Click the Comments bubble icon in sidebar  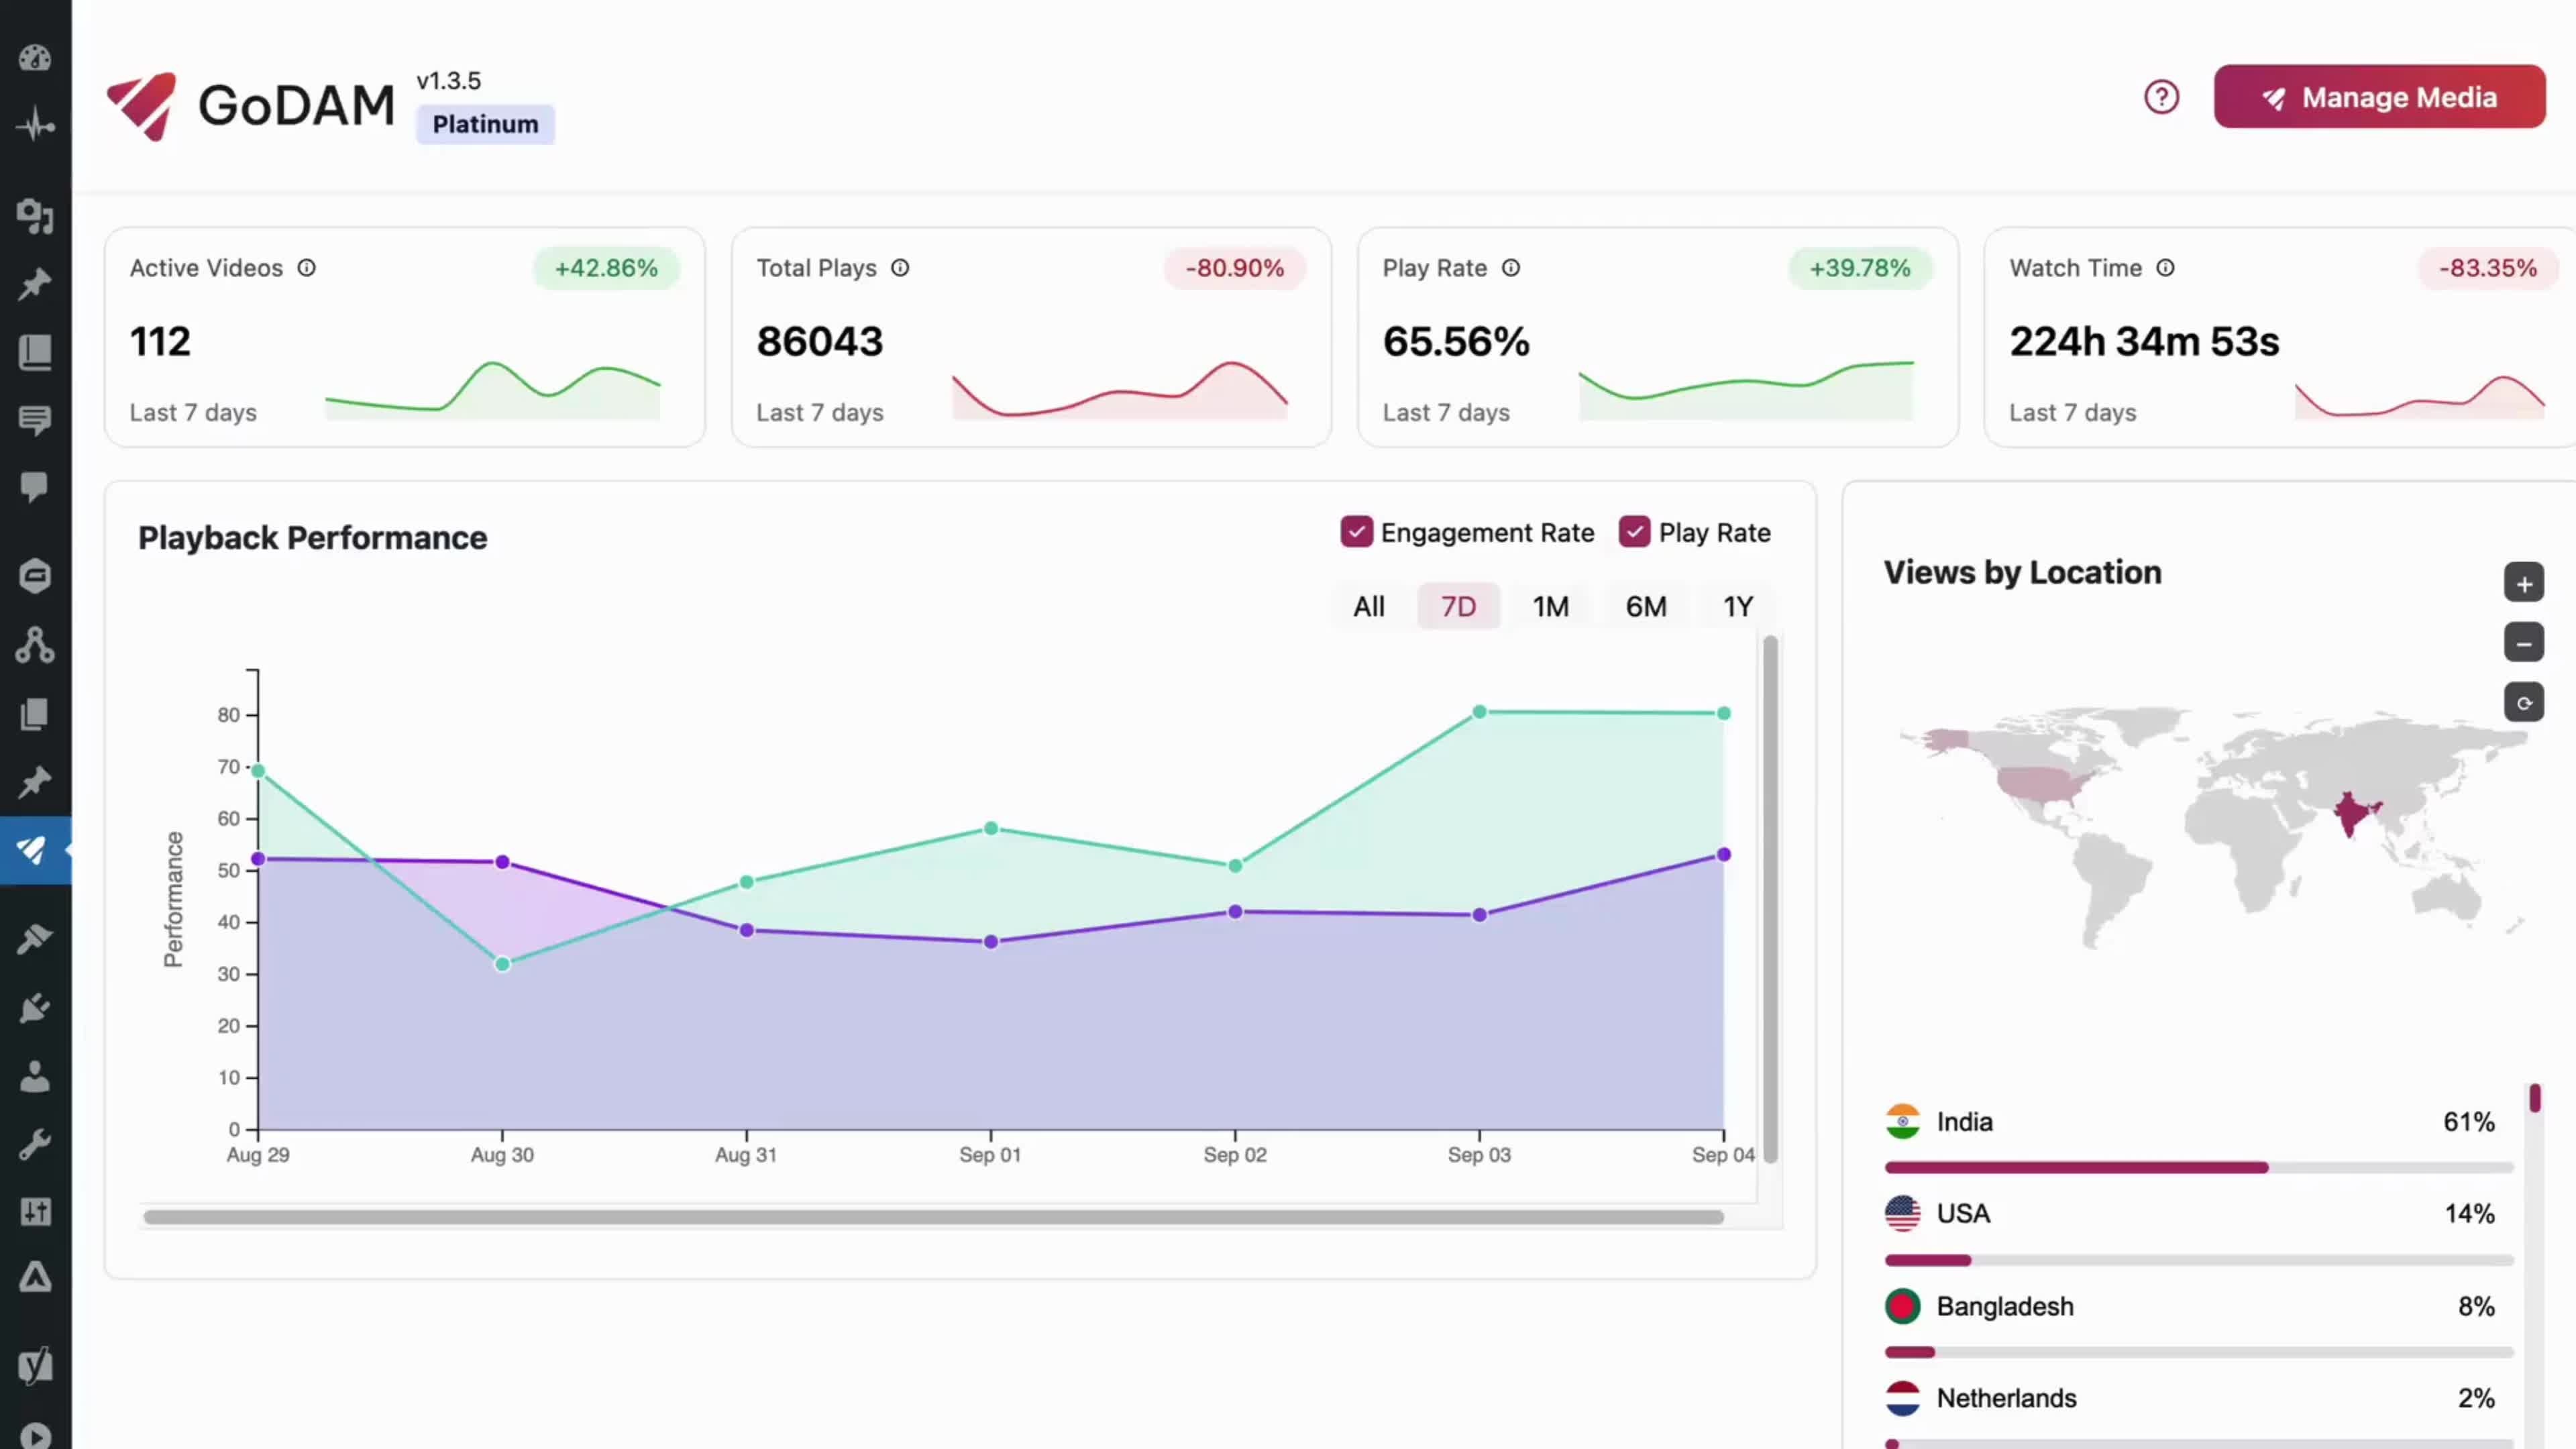[35, 487]
